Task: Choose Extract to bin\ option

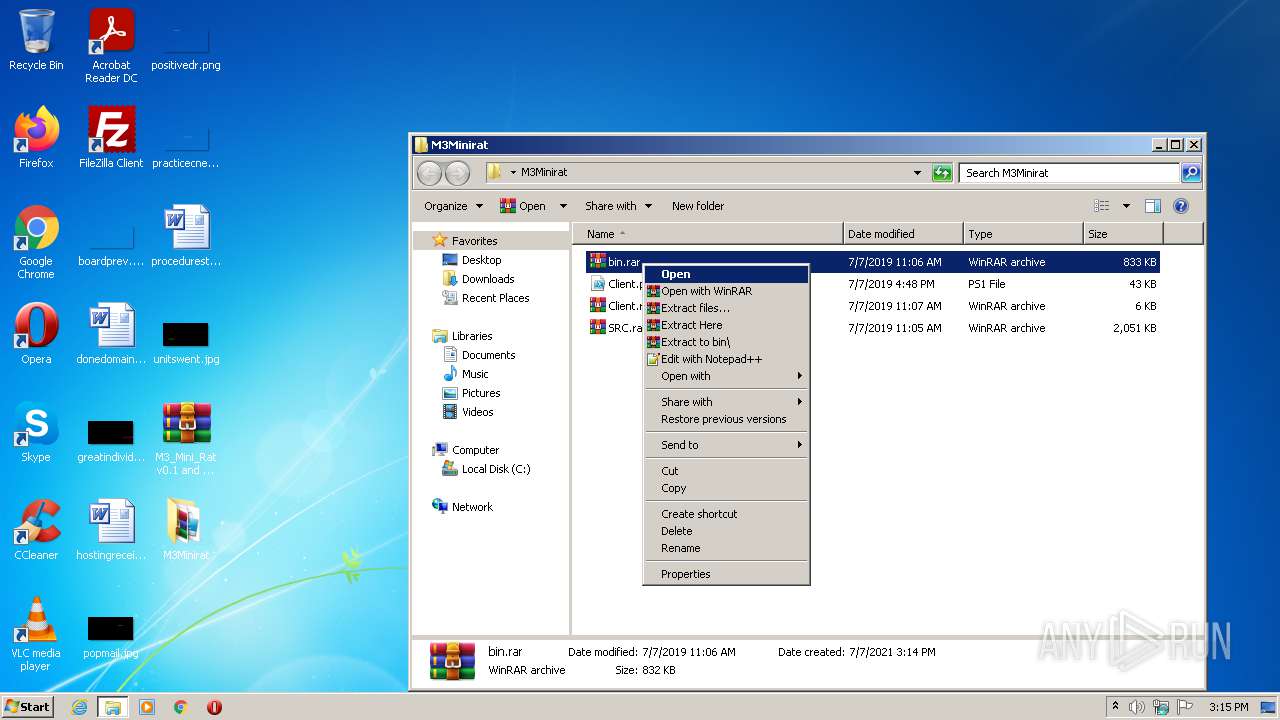Action: [x=726, y=342]
